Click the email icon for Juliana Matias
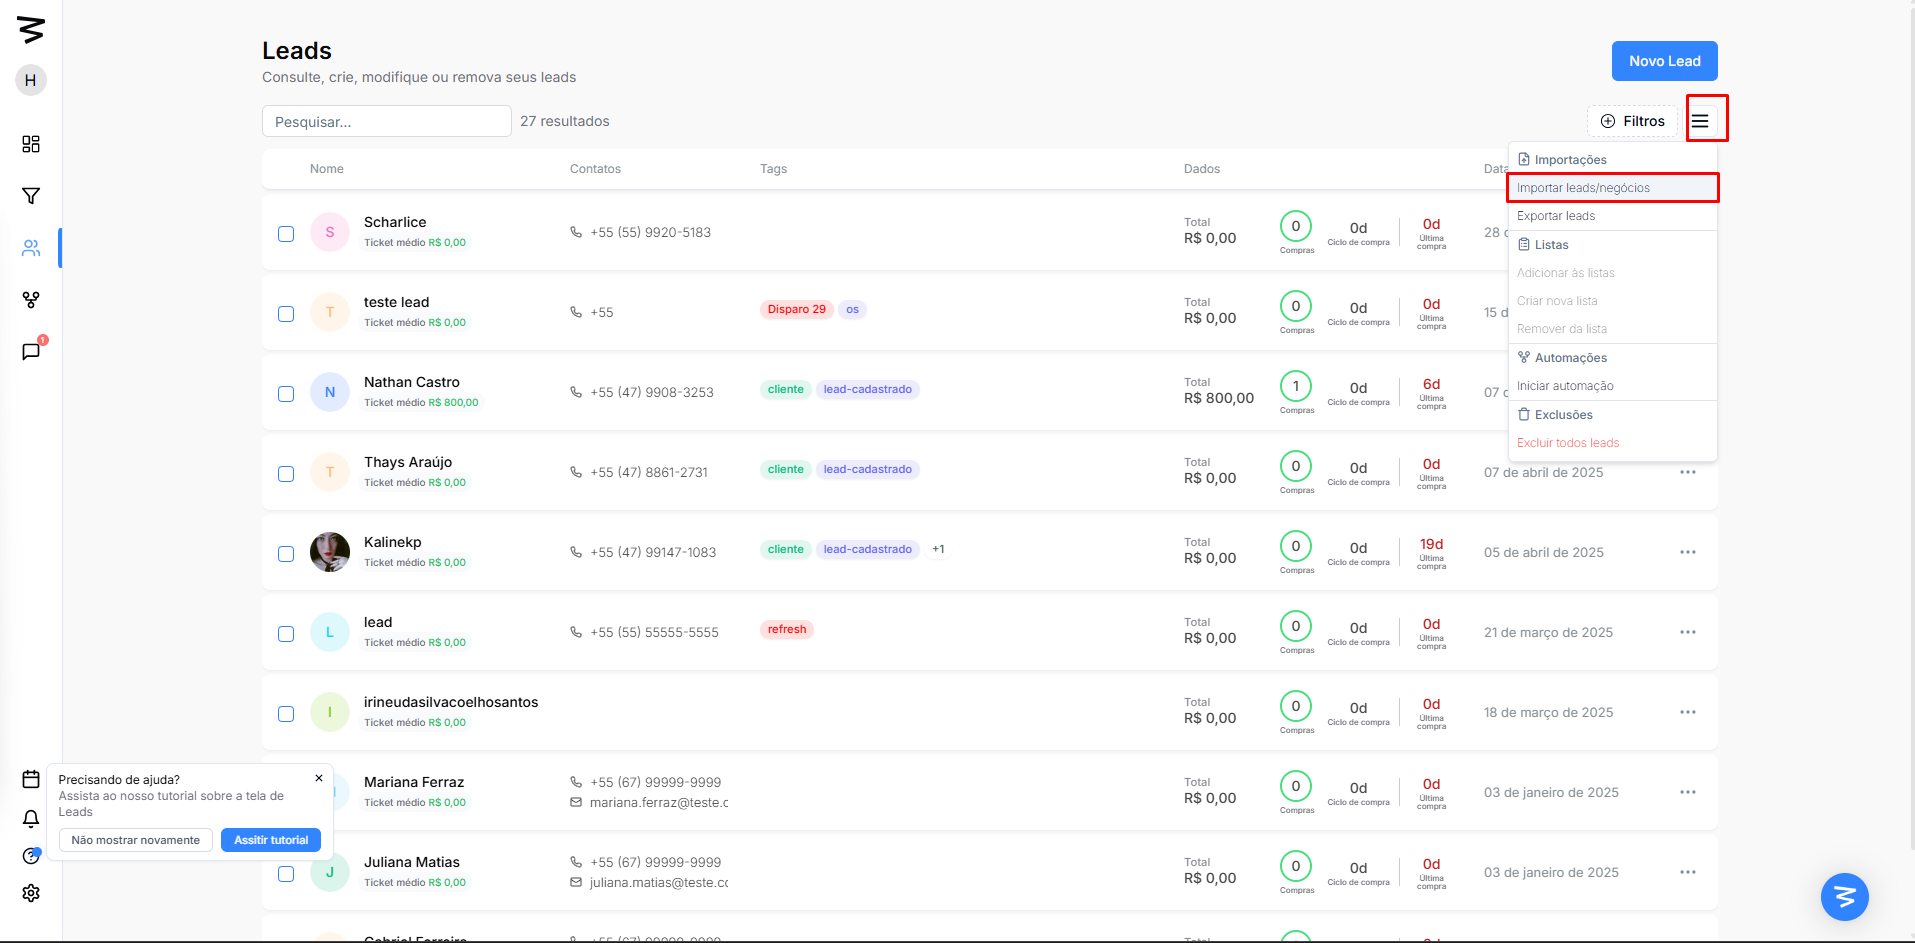This screenshot has height=943, width=1915. 576,882
